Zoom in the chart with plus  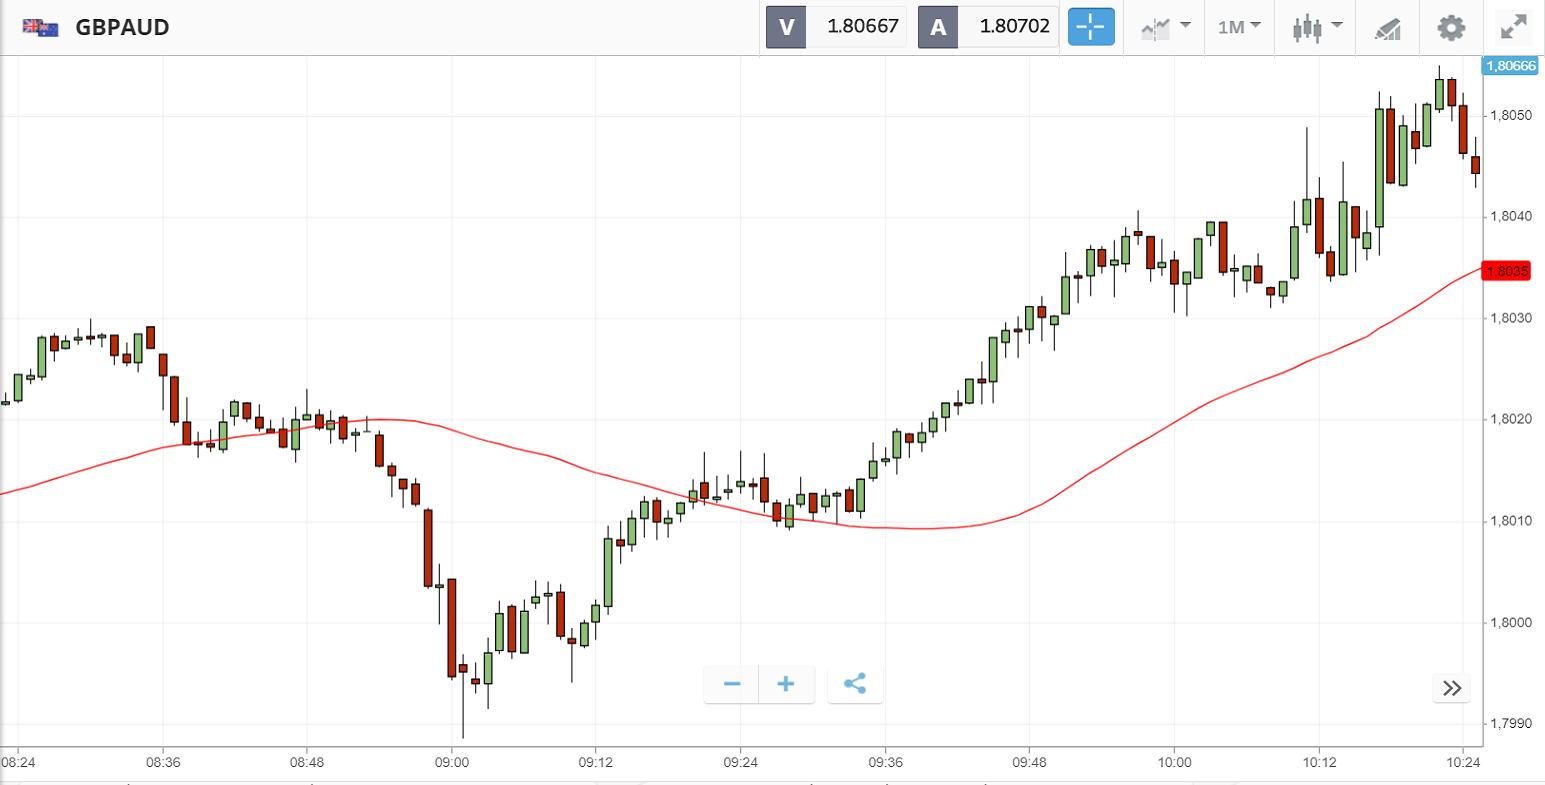pyautogui.click(x=786, y=684)
